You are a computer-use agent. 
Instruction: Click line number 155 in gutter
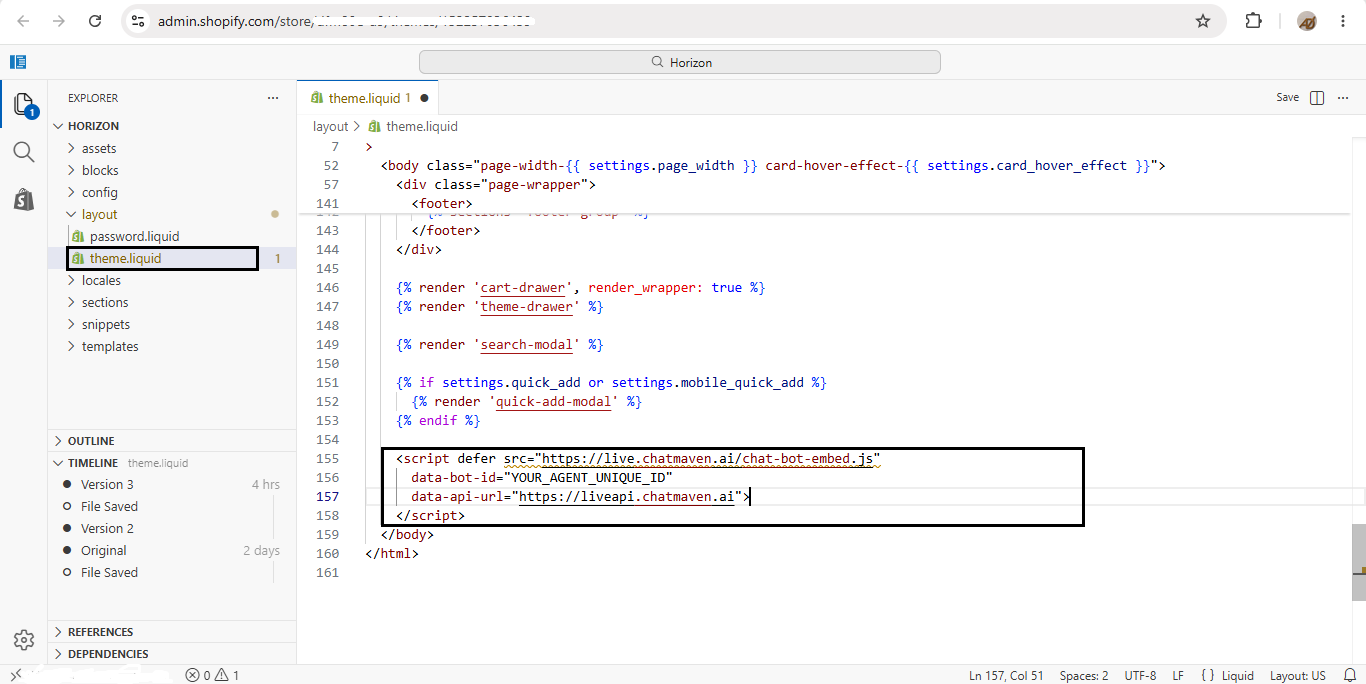(x=327, y=459)
